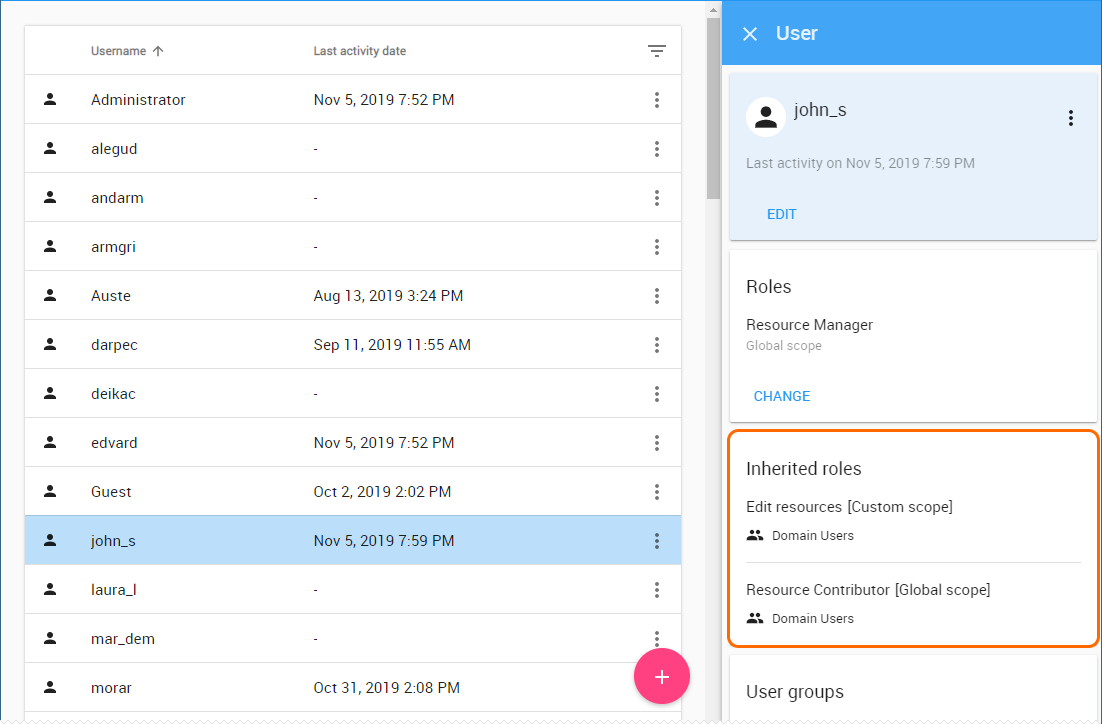1102x724 pixels.
Task: Sort by Last activity date column
Action: click(359, 51)
